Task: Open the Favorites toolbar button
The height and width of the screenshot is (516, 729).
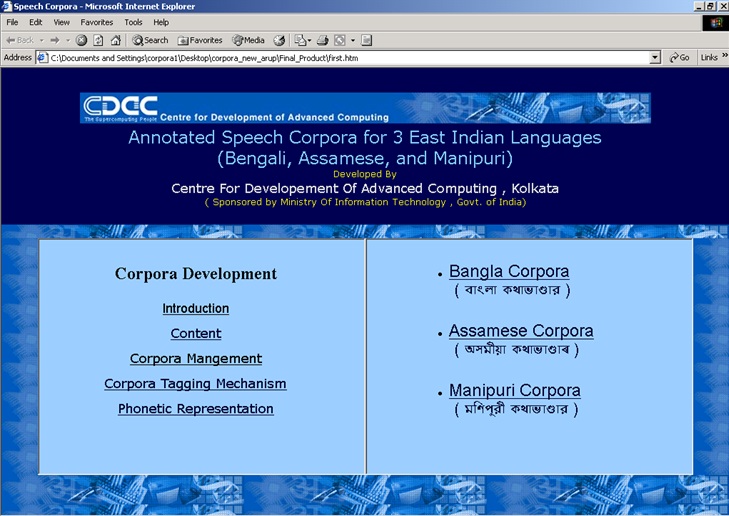Action: pos(200,40)
